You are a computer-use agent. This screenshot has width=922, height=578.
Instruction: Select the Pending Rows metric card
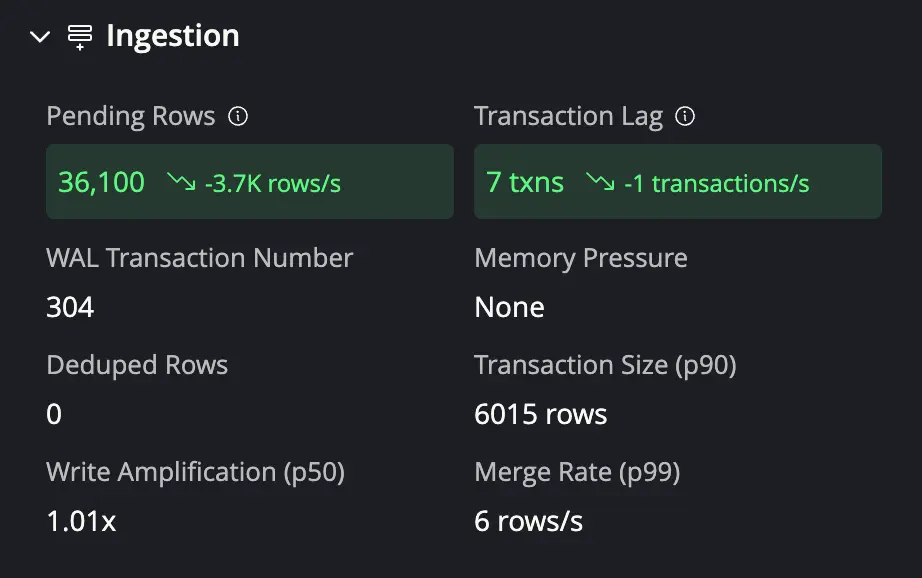click(249, 181)
